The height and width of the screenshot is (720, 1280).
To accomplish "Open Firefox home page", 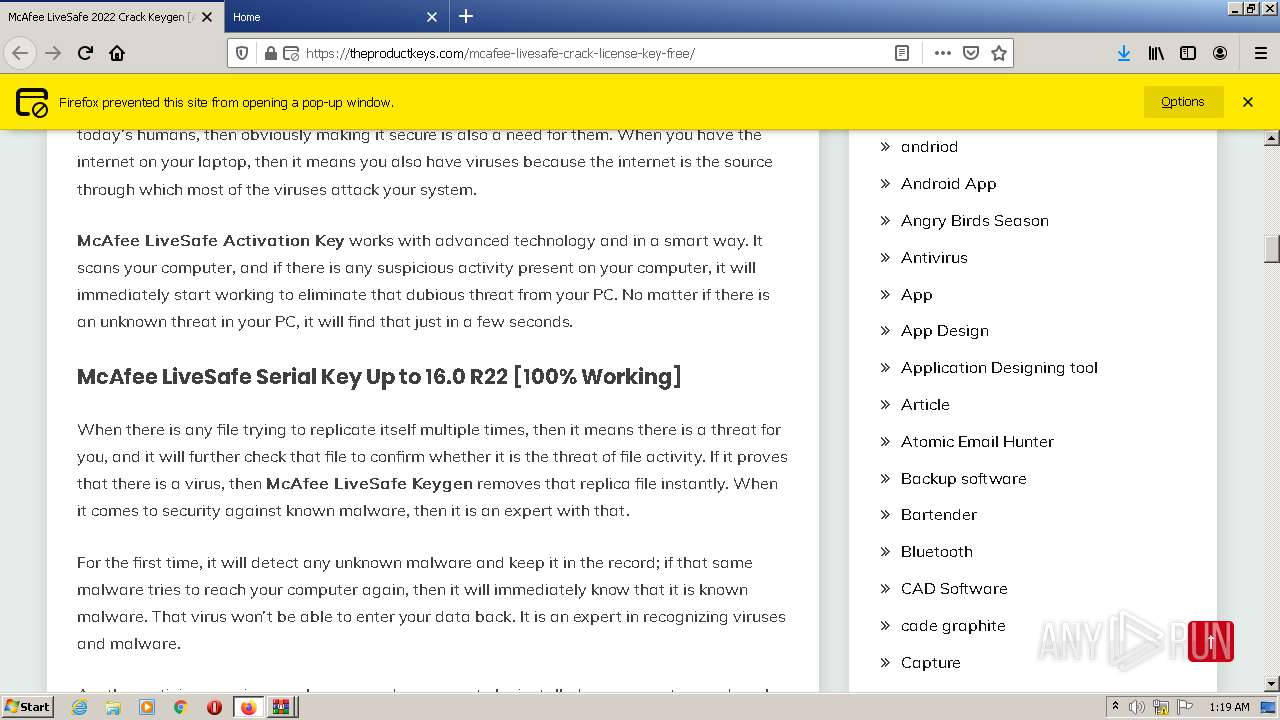I will [117, 53].
